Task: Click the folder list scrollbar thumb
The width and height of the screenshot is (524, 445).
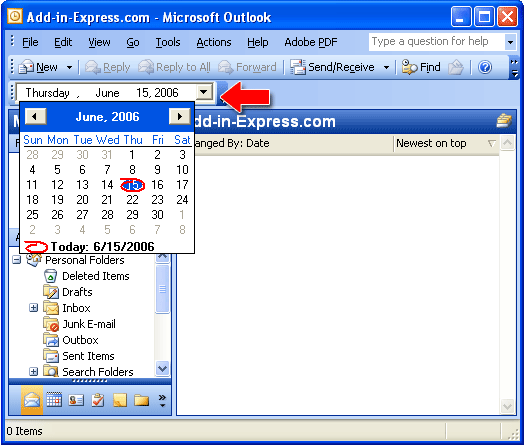Action: (163, 289)
